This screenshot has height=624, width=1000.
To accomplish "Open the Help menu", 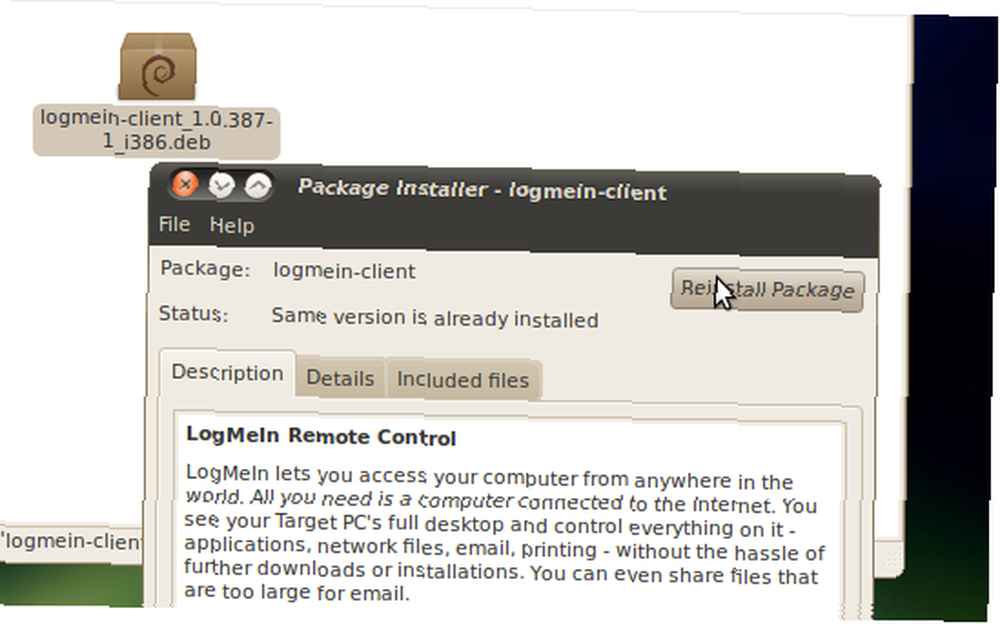I will [232, 226].
